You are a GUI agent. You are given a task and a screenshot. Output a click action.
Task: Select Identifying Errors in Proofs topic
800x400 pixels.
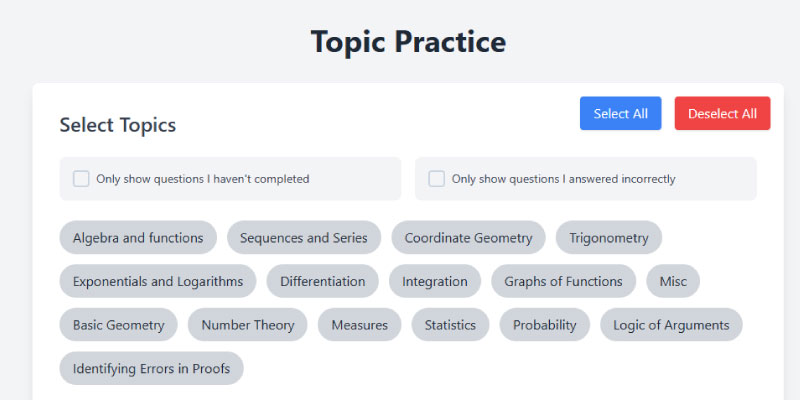click(x=152, y=368)
